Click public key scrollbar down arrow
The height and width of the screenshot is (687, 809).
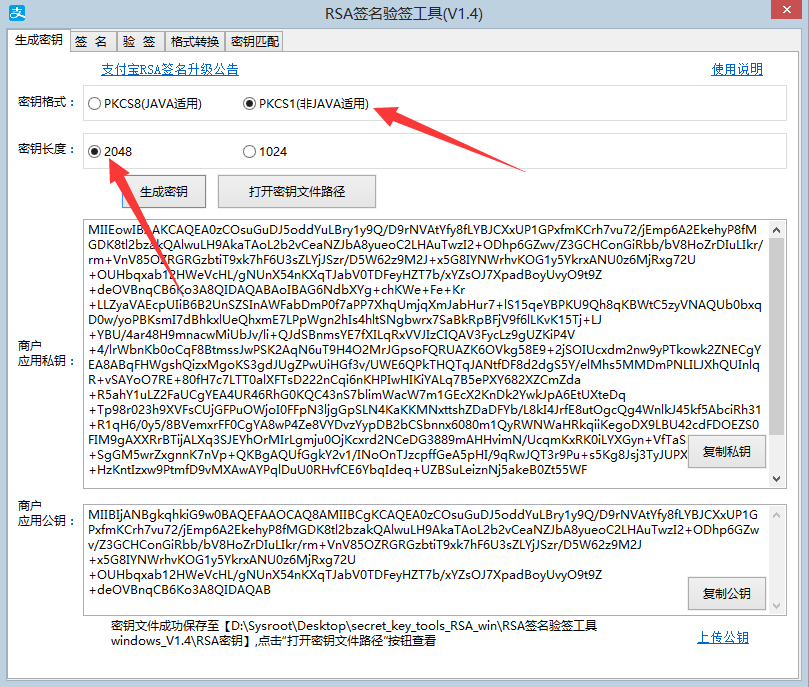(776, 606)
